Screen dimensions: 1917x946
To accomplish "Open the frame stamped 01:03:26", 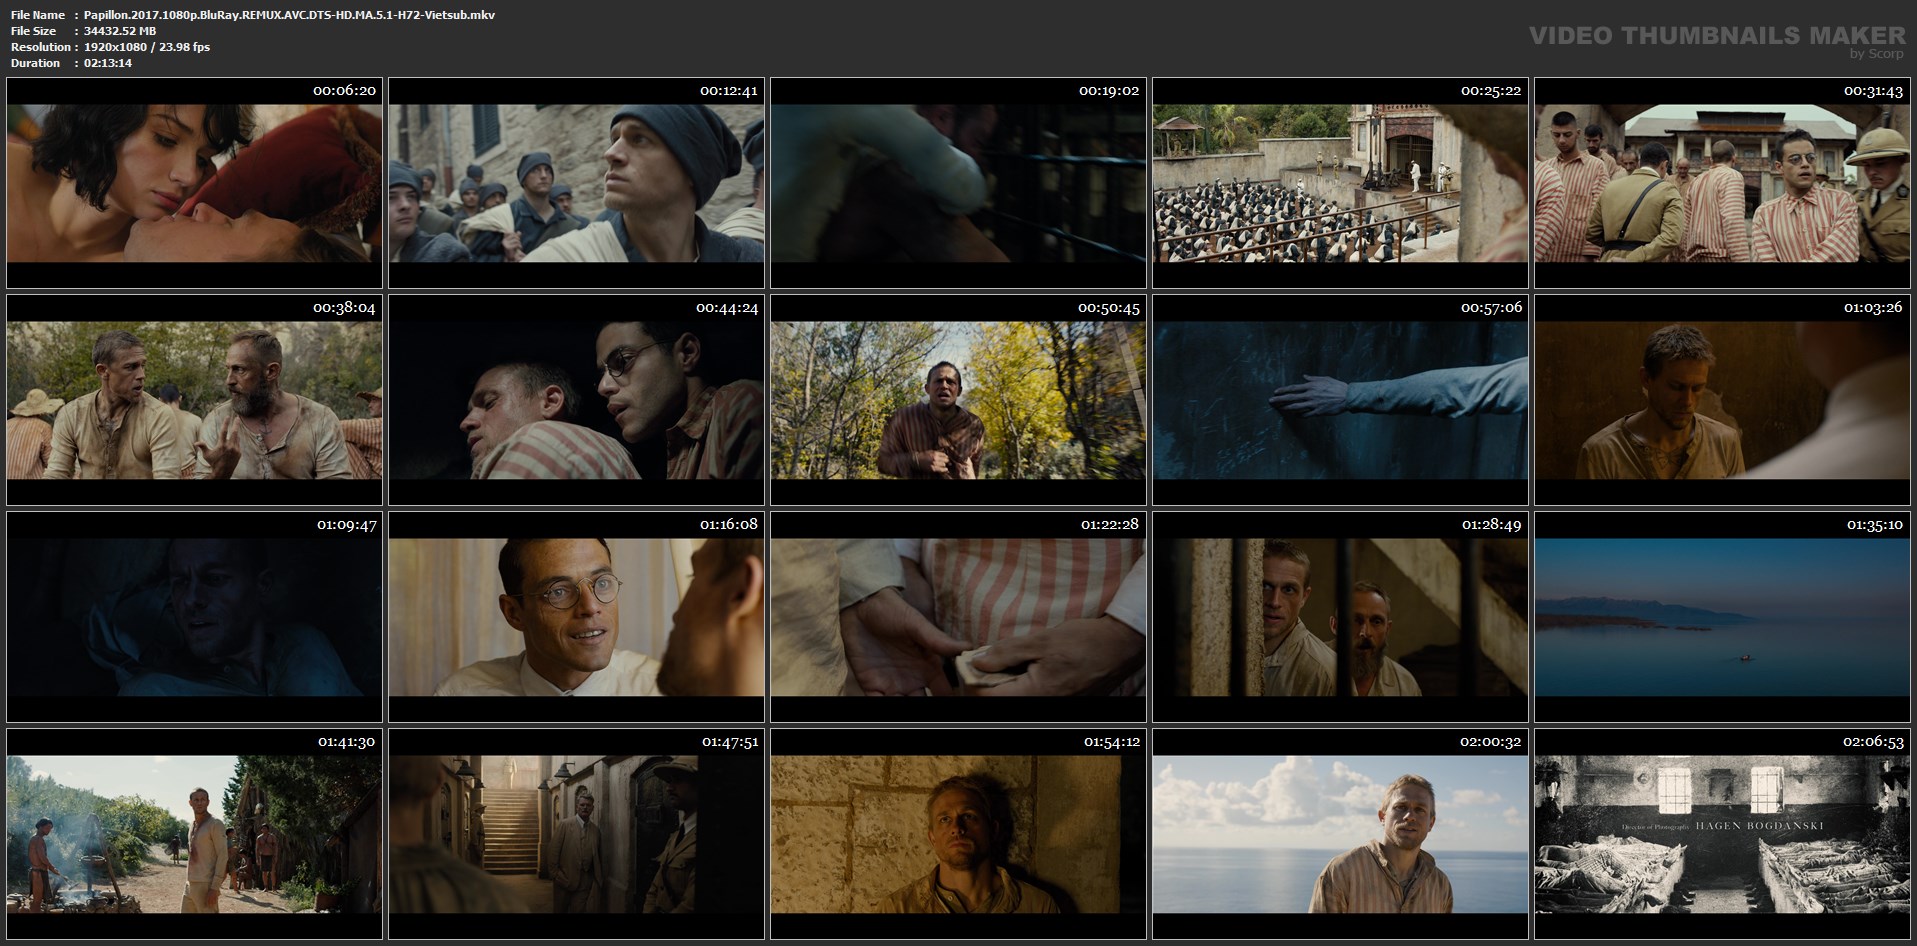I will coord(1722,400).
